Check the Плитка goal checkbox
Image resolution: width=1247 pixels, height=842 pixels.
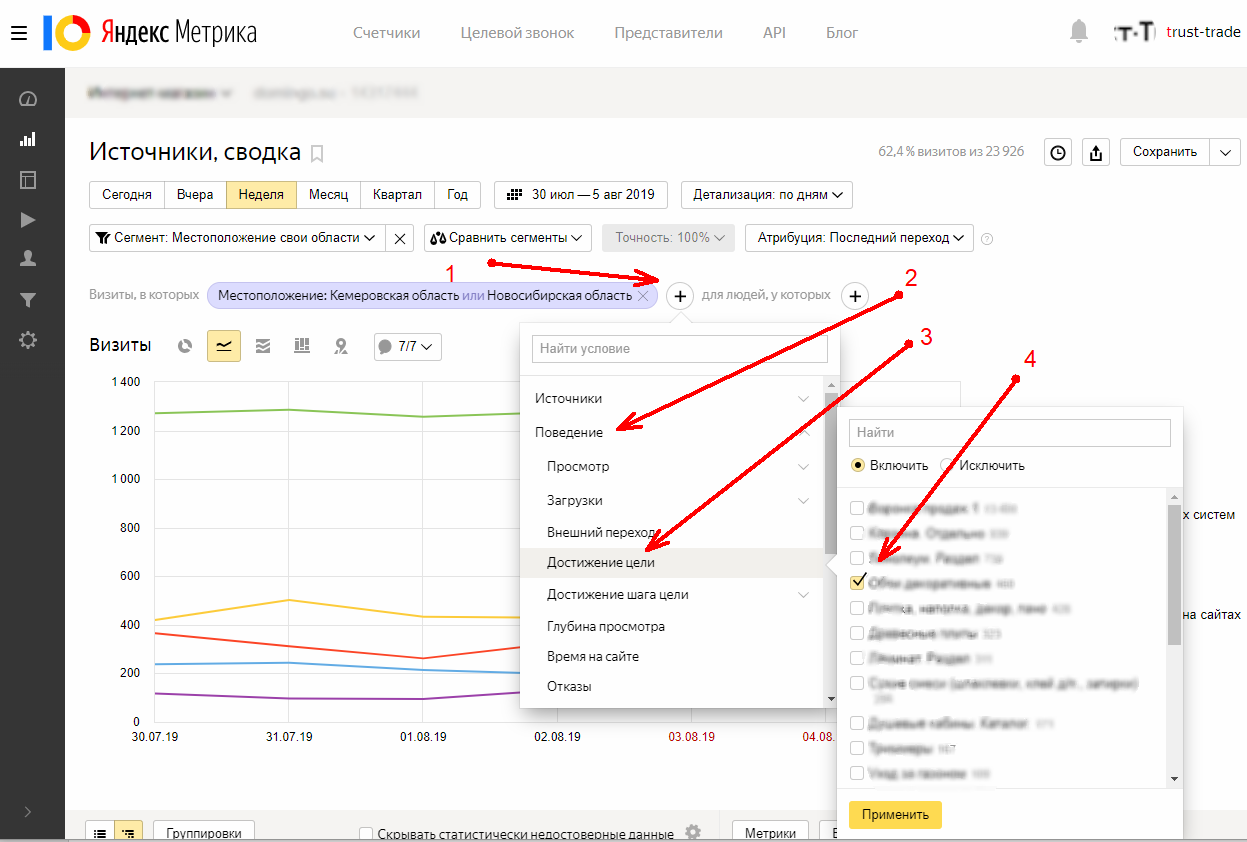pos(856,607)
